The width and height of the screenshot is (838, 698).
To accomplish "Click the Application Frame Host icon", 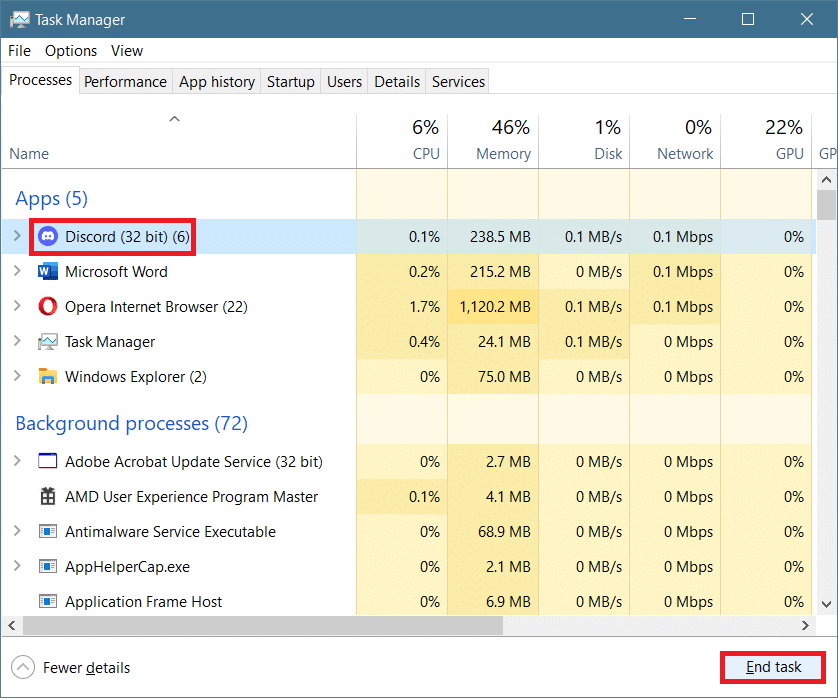I will tap(48, 602).
